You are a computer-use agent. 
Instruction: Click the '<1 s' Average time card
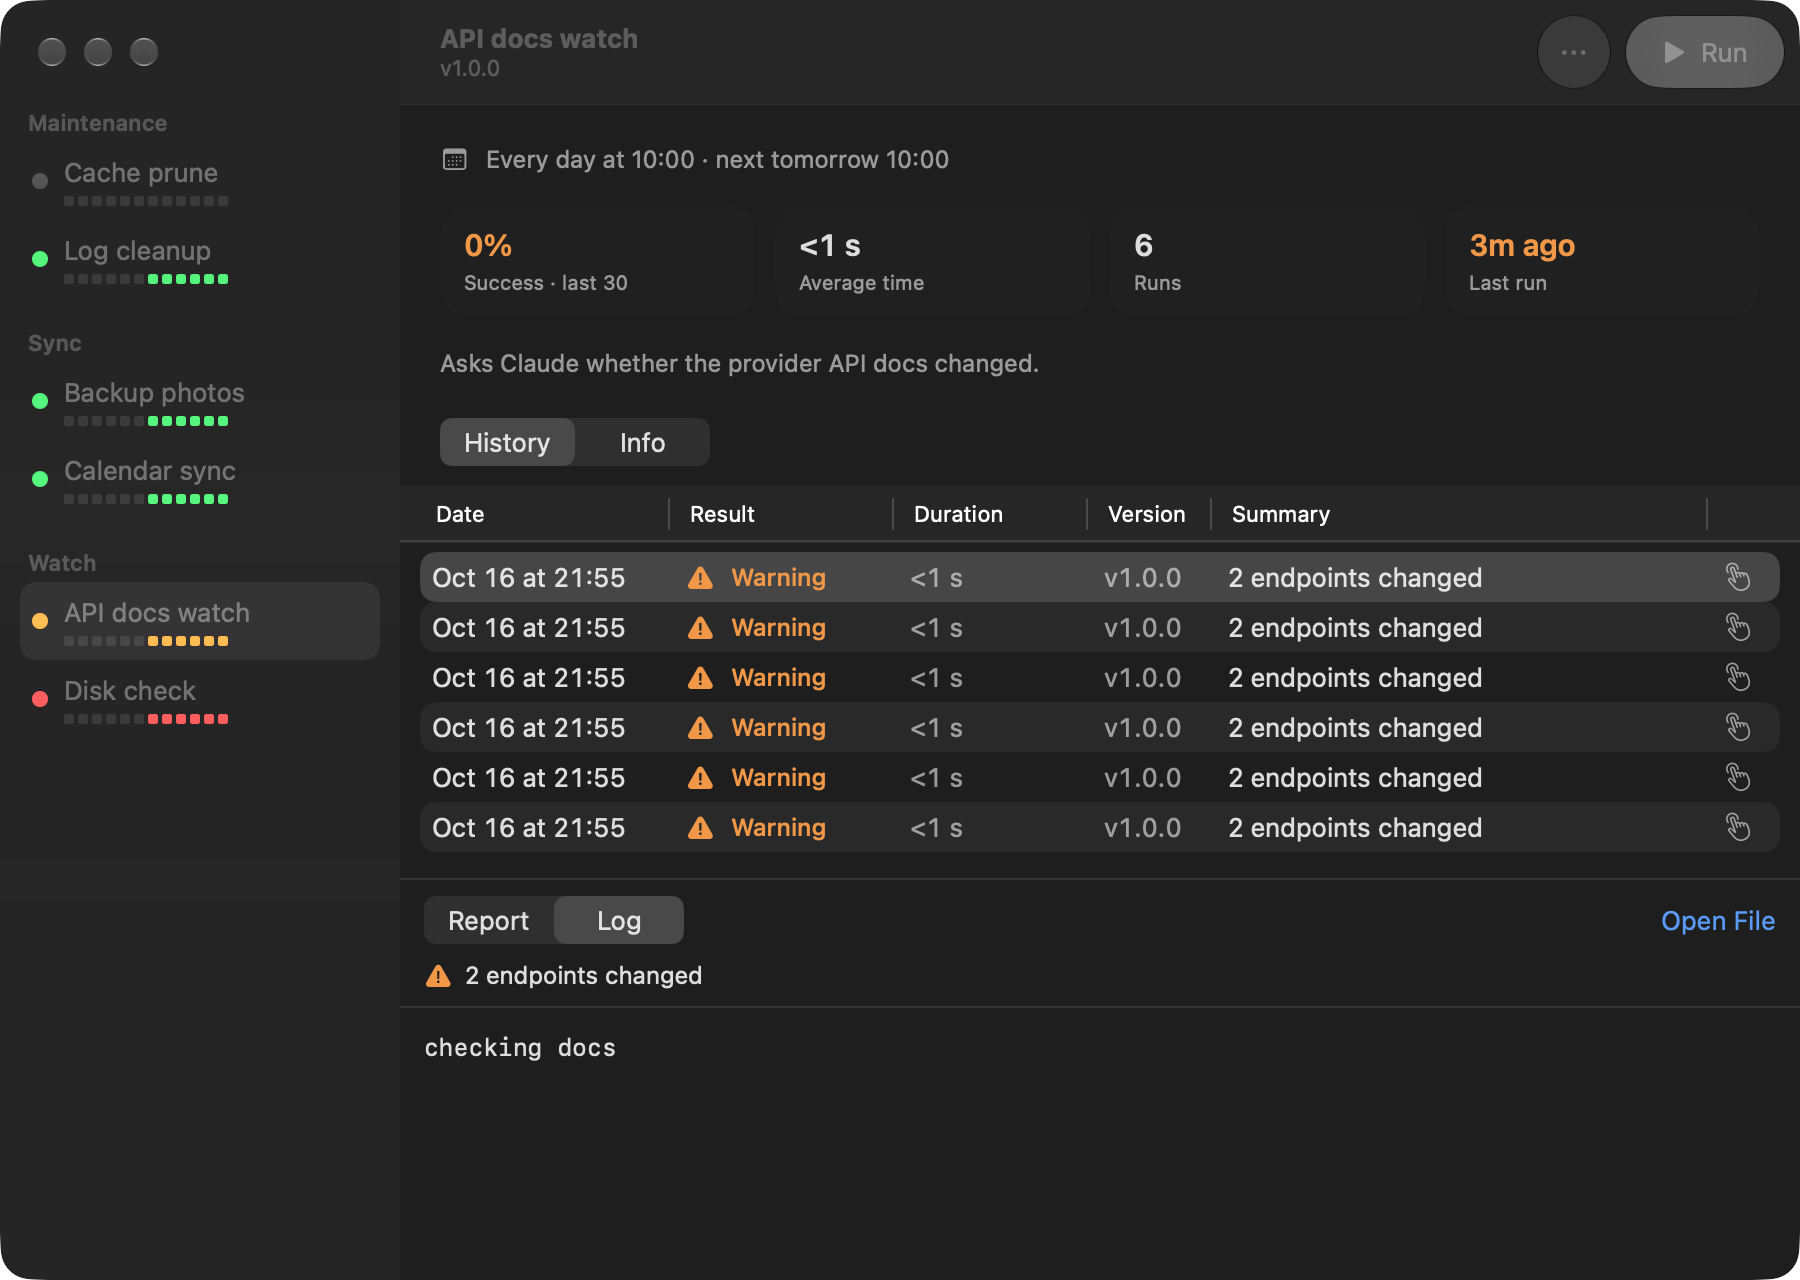932,262
